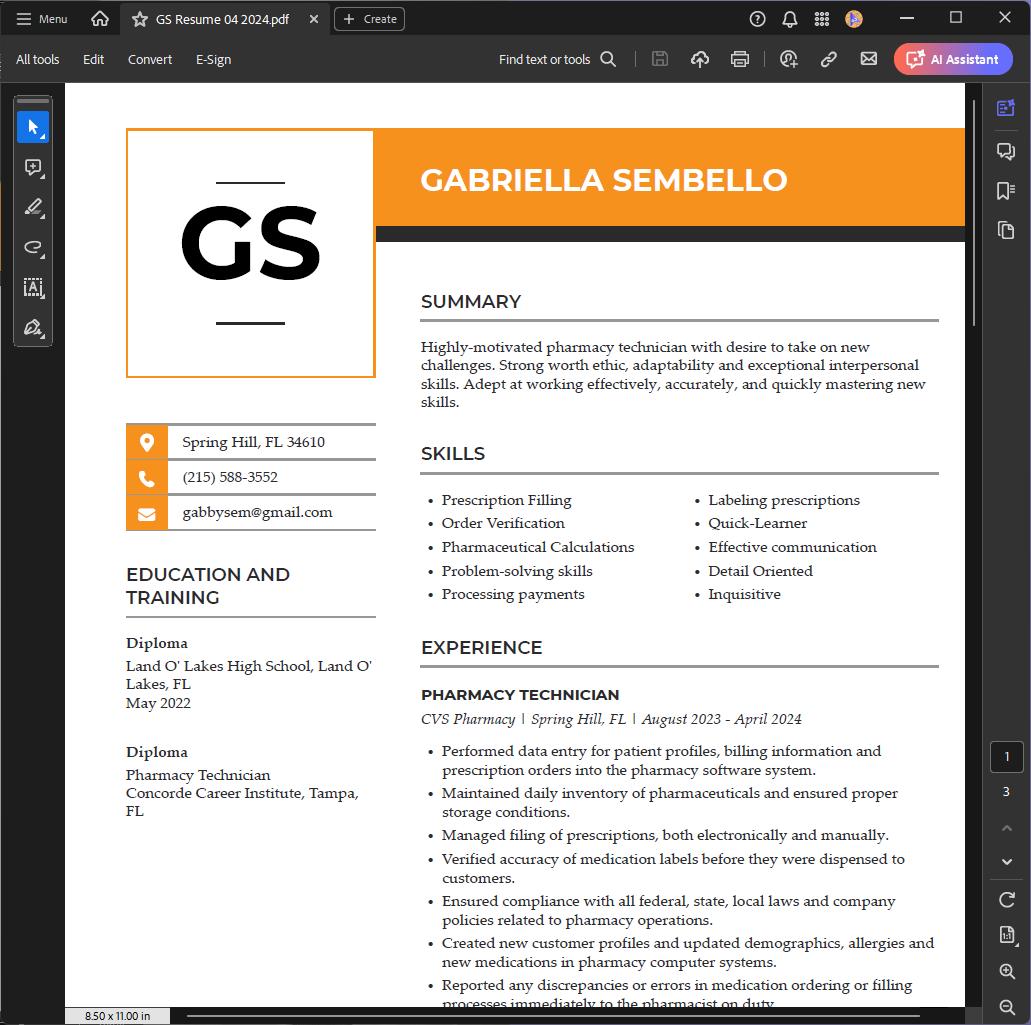Print the document with printer icon
Viewport: 1031px width, 1025px height.
740,59
